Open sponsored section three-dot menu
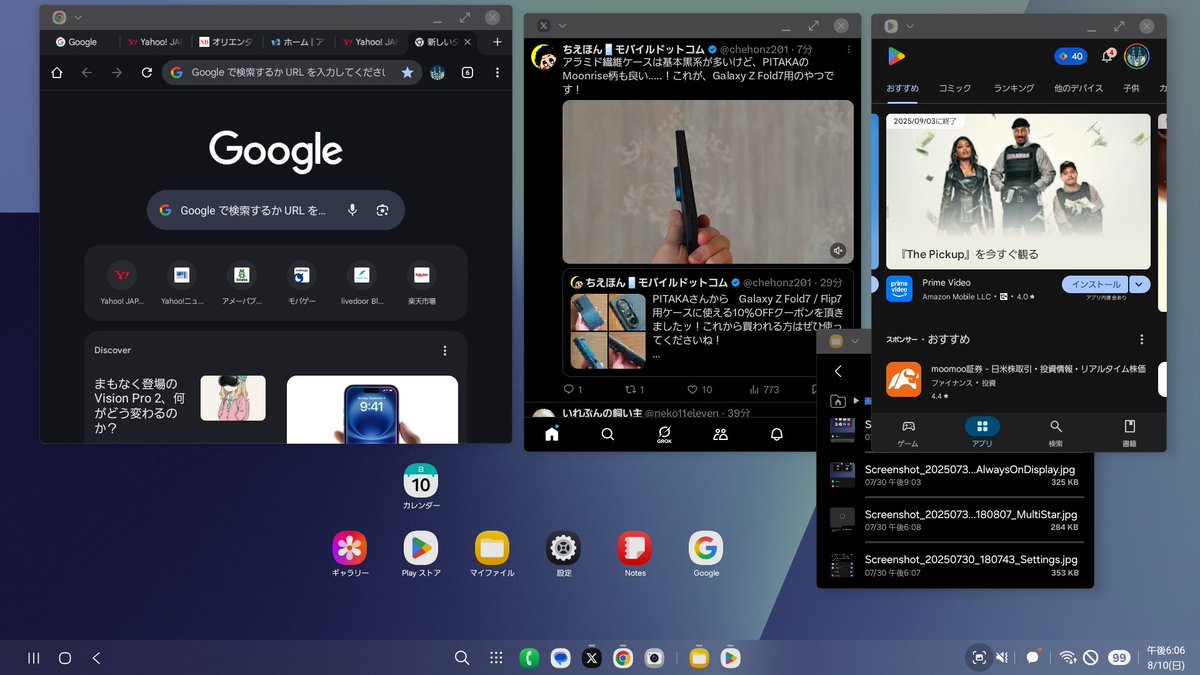1200x675 pixels. [x=1141, y=339]
